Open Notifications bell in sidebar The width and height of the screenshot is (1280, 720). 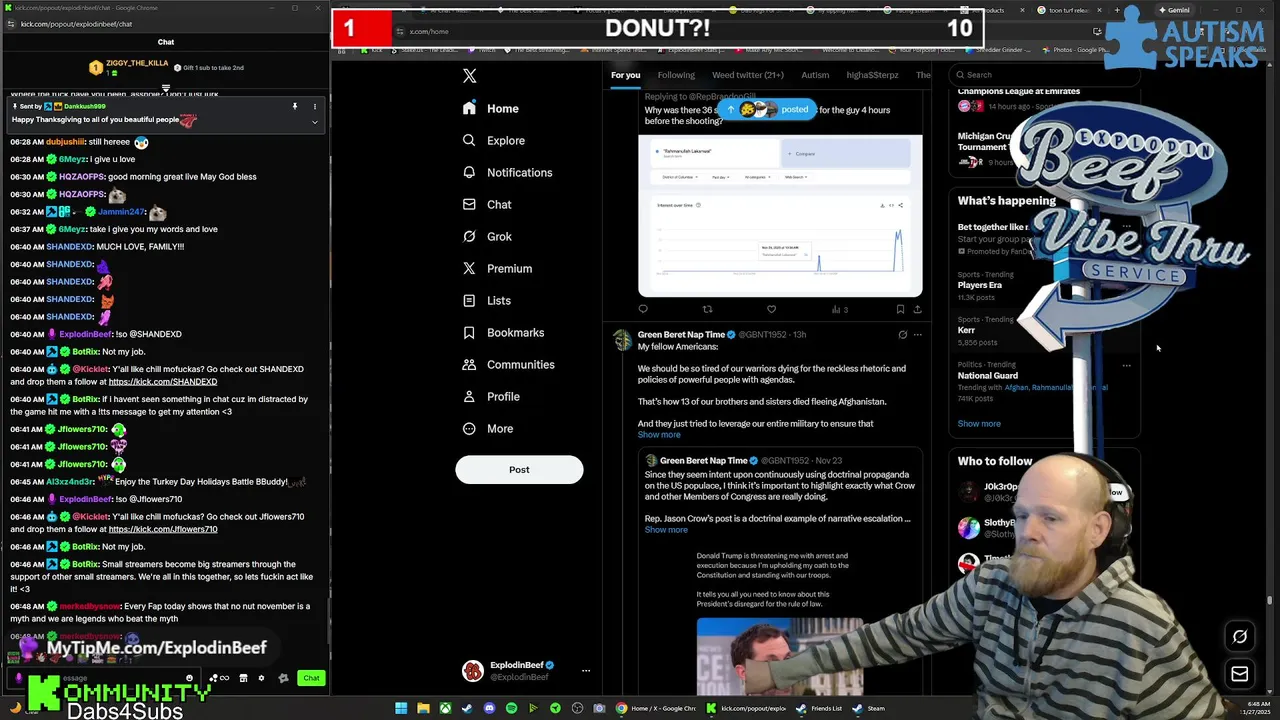(x=469, y=172)
